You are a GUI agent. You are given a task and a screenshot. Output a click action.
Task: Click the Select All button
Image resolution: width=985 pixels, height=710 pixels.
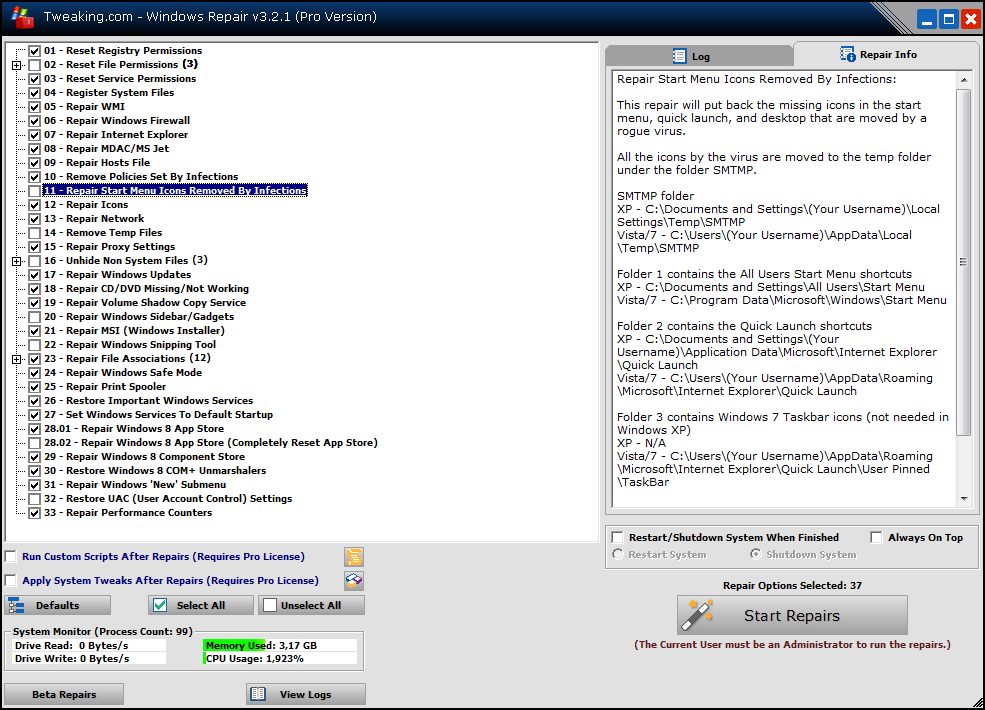(x=201, y=606)
